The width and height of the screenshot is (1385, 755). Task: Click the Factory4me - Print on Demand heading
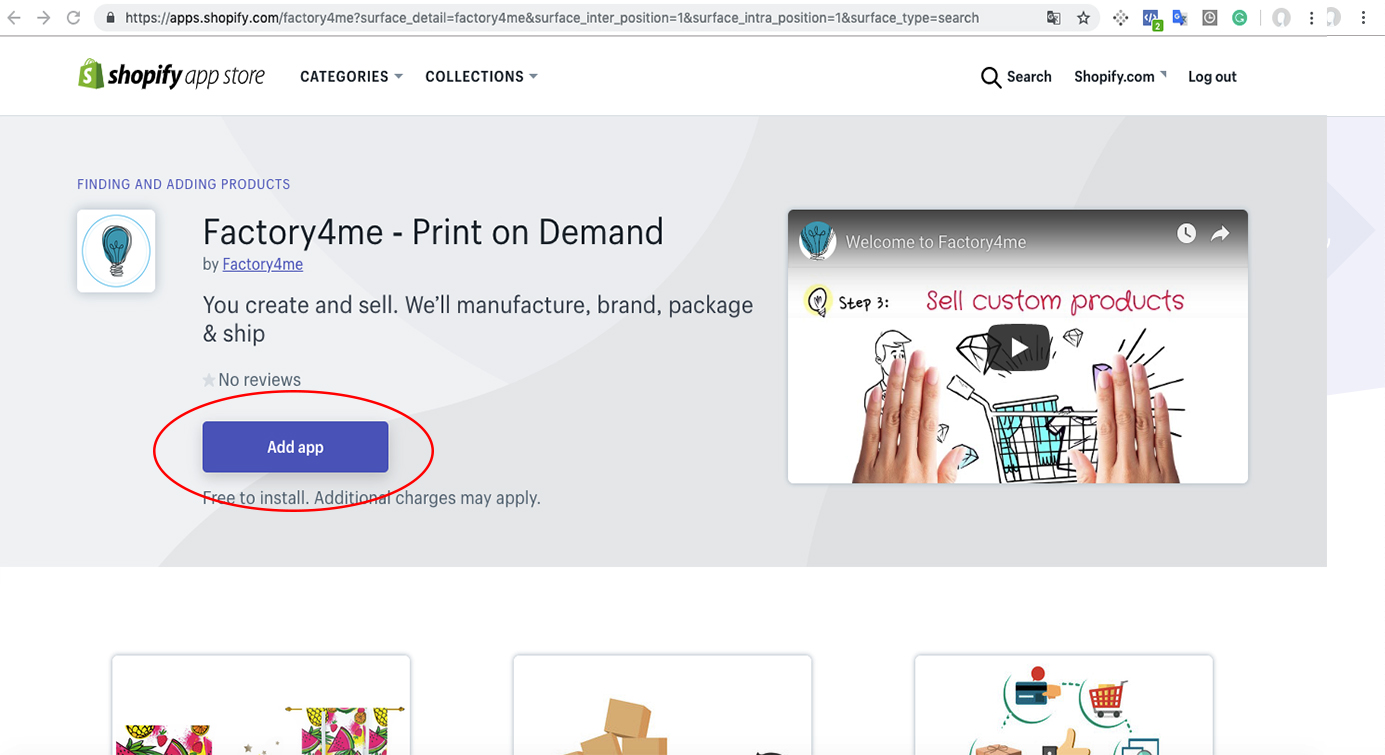click(x=433, y=232)
